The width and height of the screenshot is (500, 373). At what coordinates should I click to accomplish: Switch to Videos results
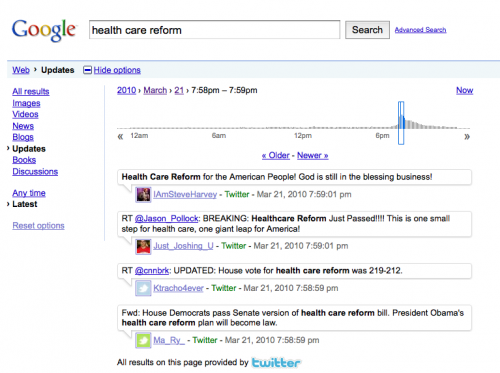(x=25, y=114)
